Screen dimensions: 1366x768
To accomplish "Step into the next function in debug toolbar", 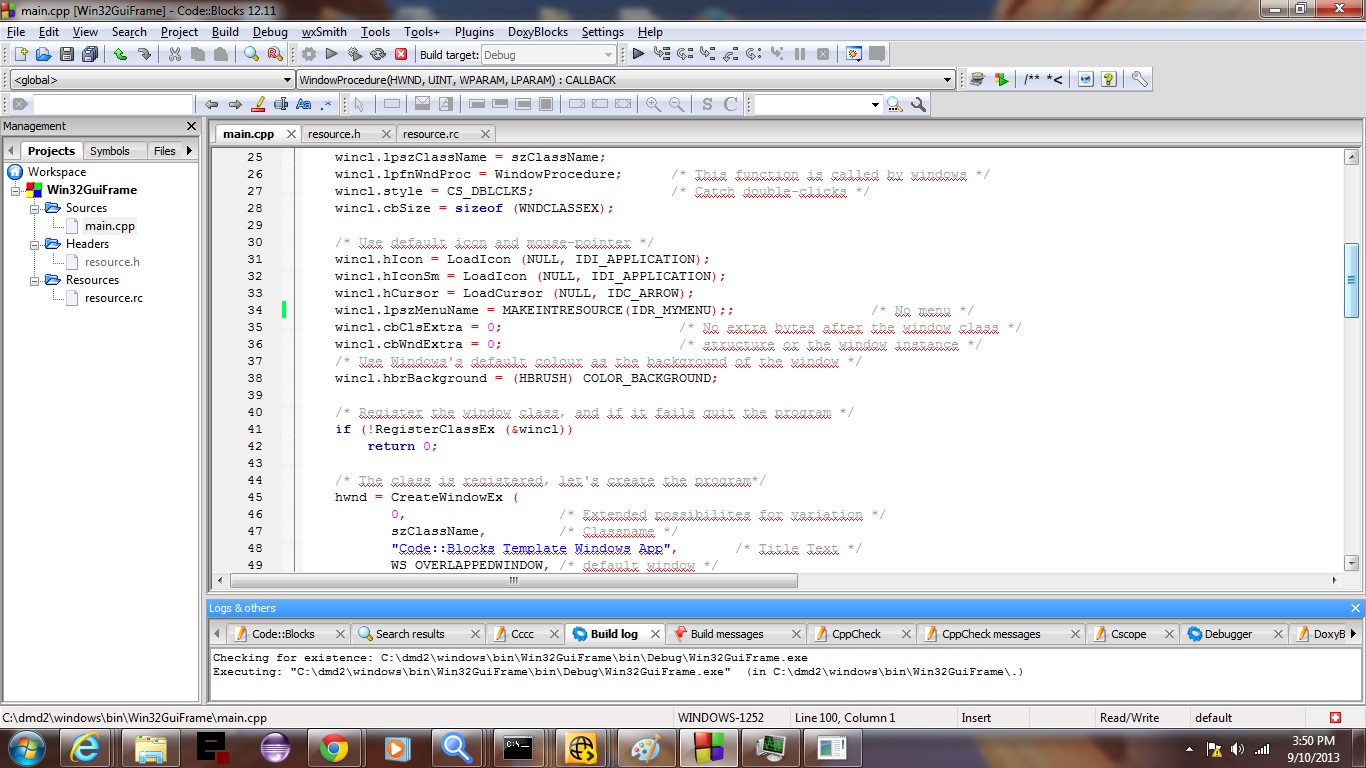I will coord(709,53).
